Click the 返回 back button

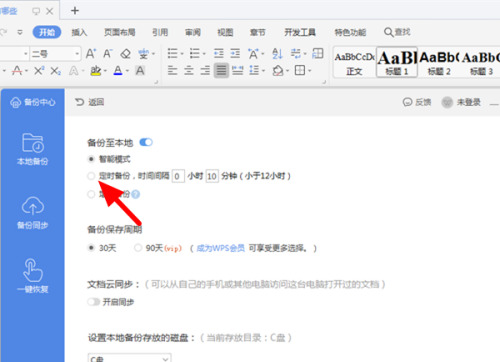(x=89, y=102)
